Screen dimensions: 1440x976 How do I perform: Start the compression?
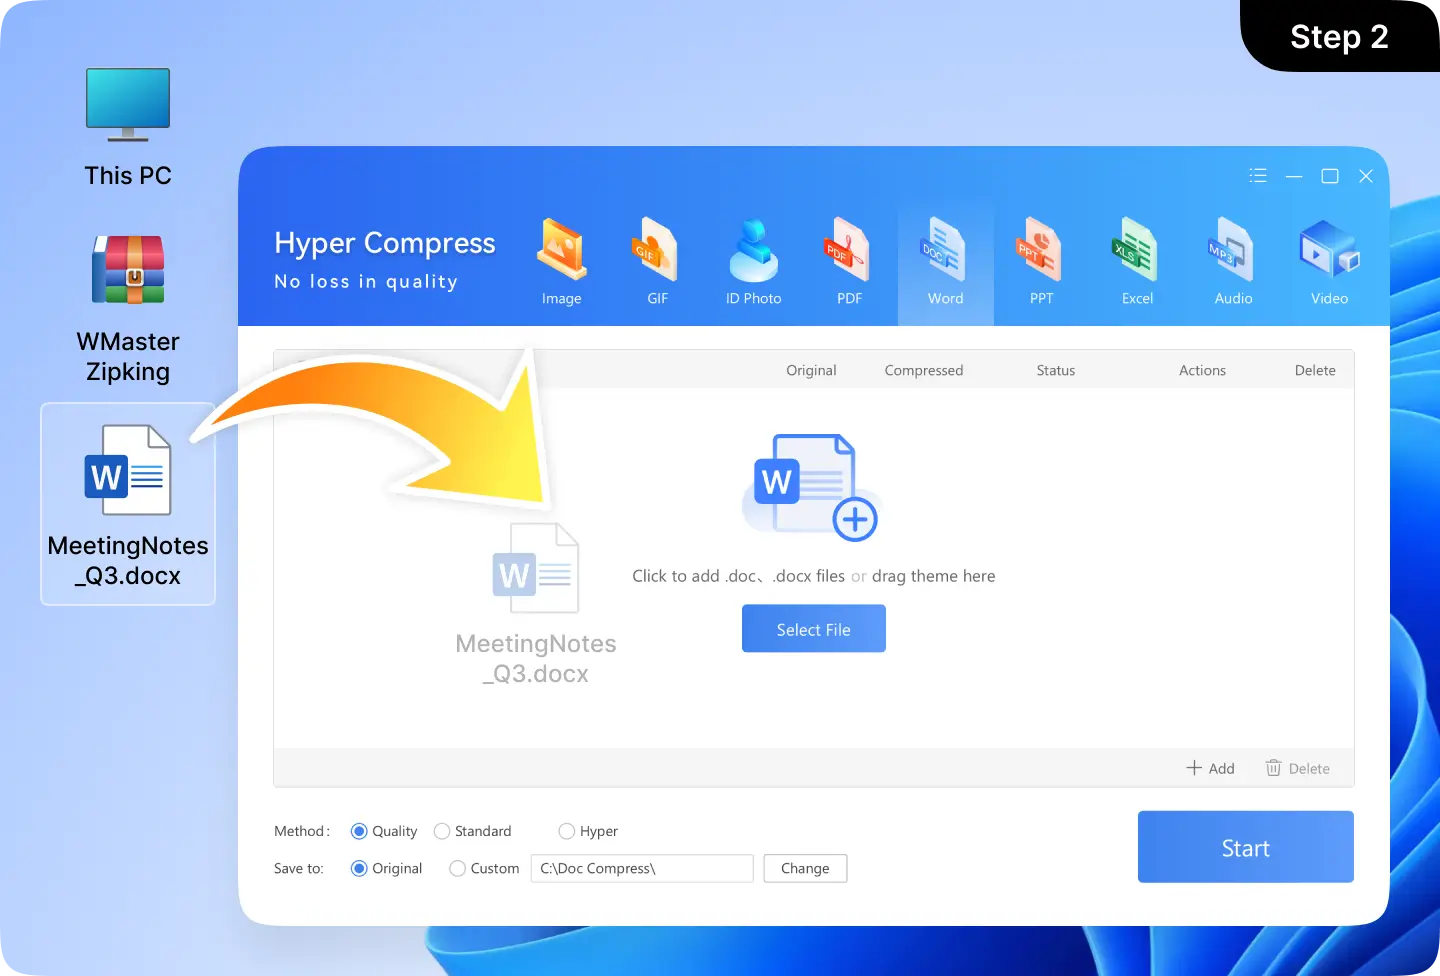tap(1246, 847)
